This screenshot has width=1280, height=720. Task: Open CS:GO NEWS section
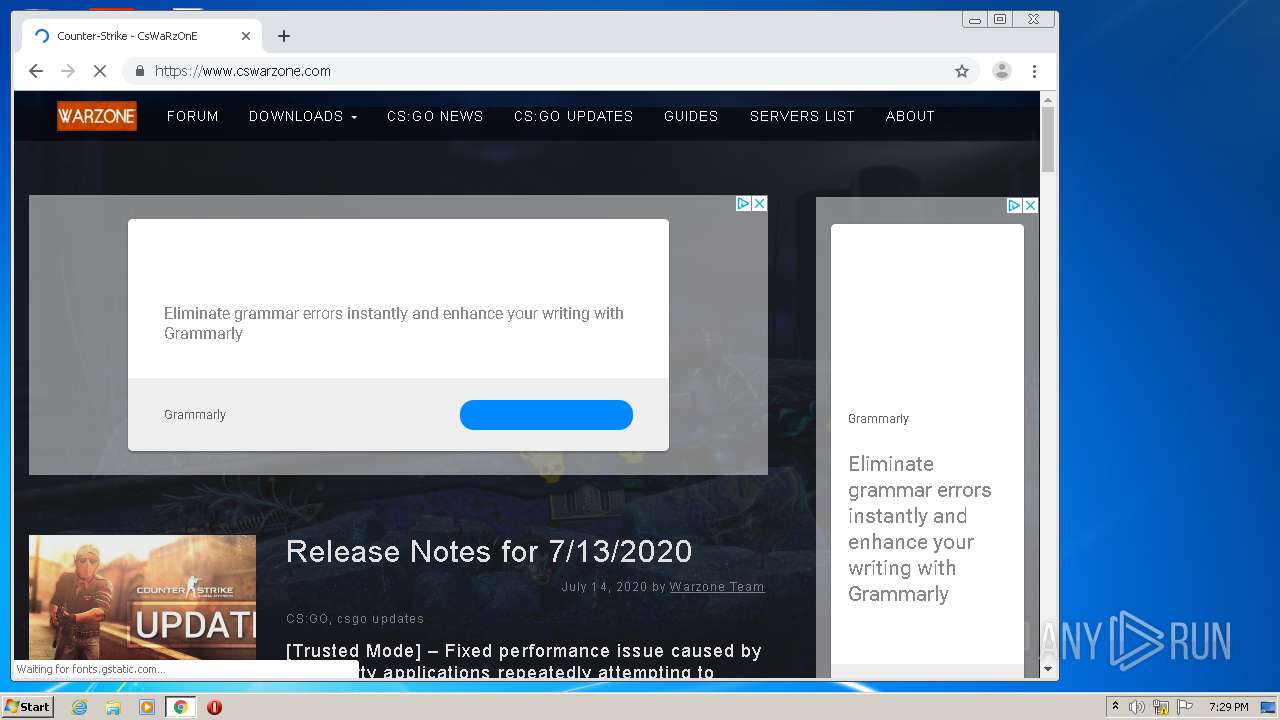[435, 116]
